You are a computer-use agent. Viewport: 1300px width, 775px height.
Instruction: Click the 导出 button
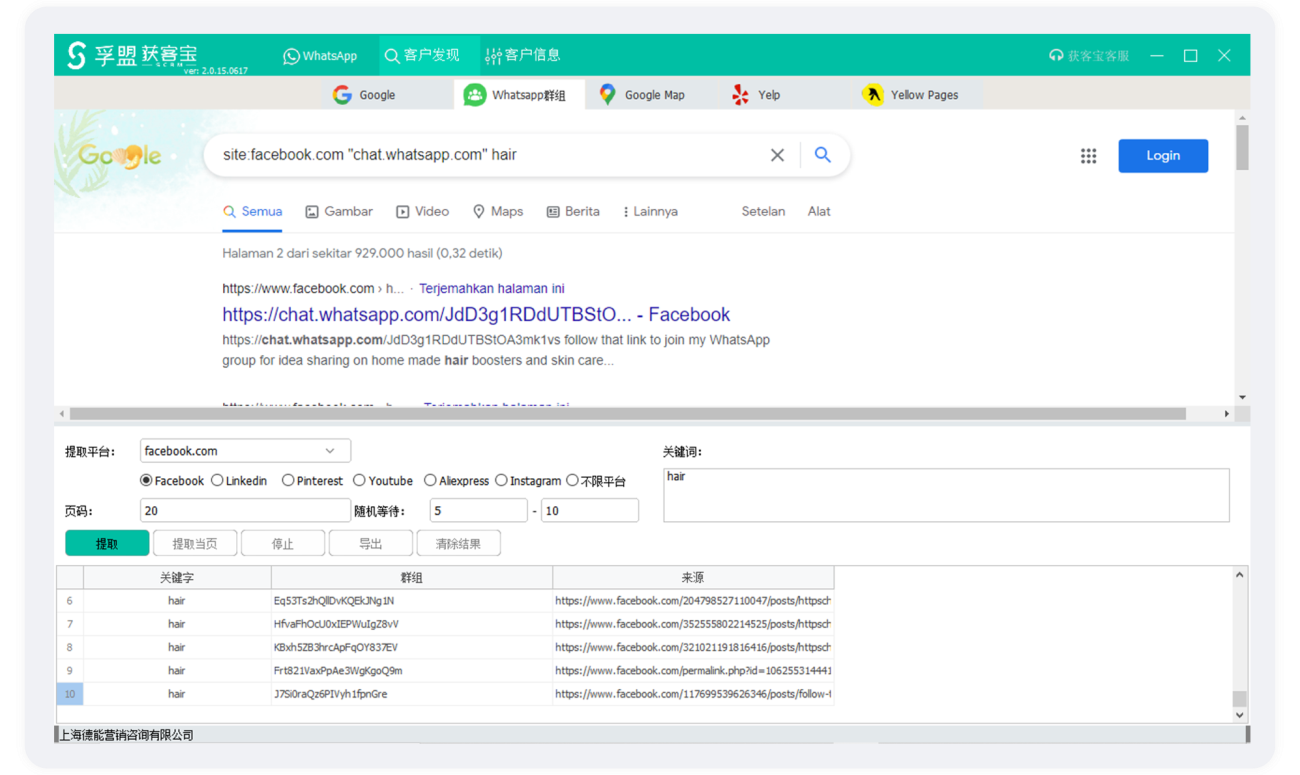point(371,544)
